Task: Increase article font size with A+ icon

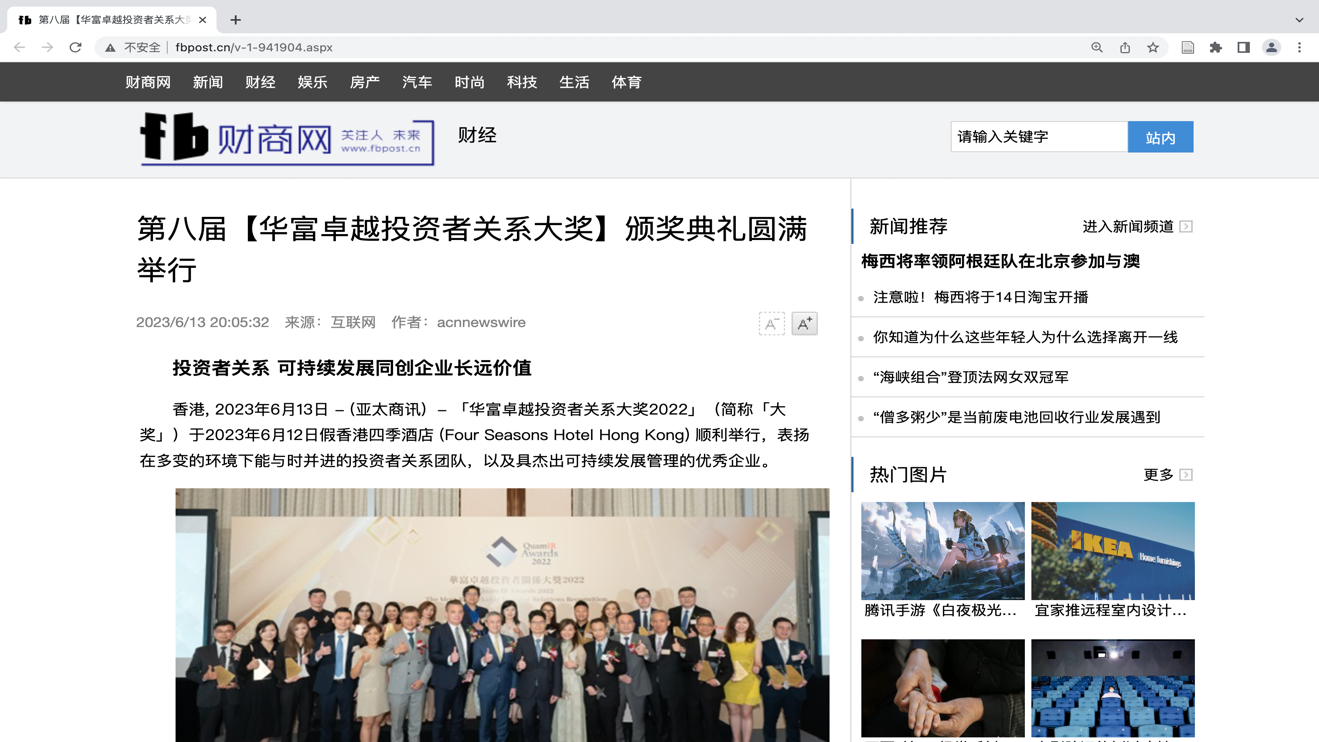Action: (x=804, y=323)
